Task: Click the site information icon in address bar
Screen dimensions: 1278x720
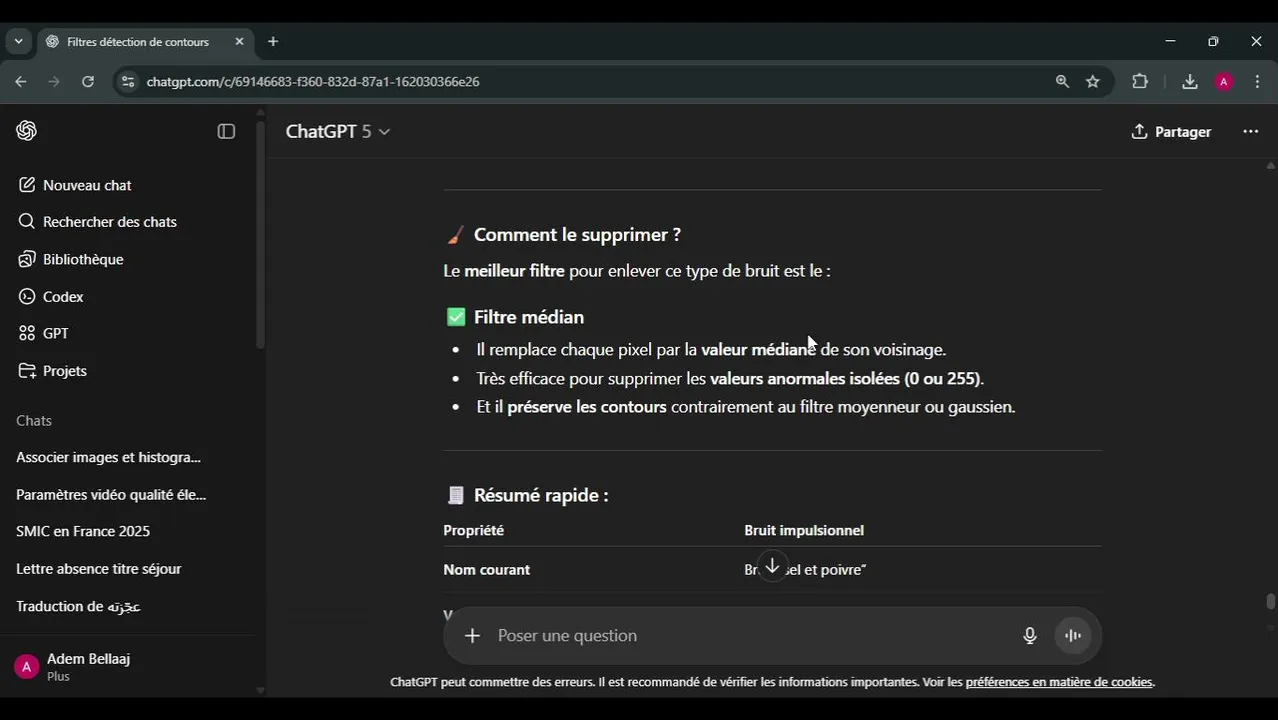Action: (x=127, y=82)
